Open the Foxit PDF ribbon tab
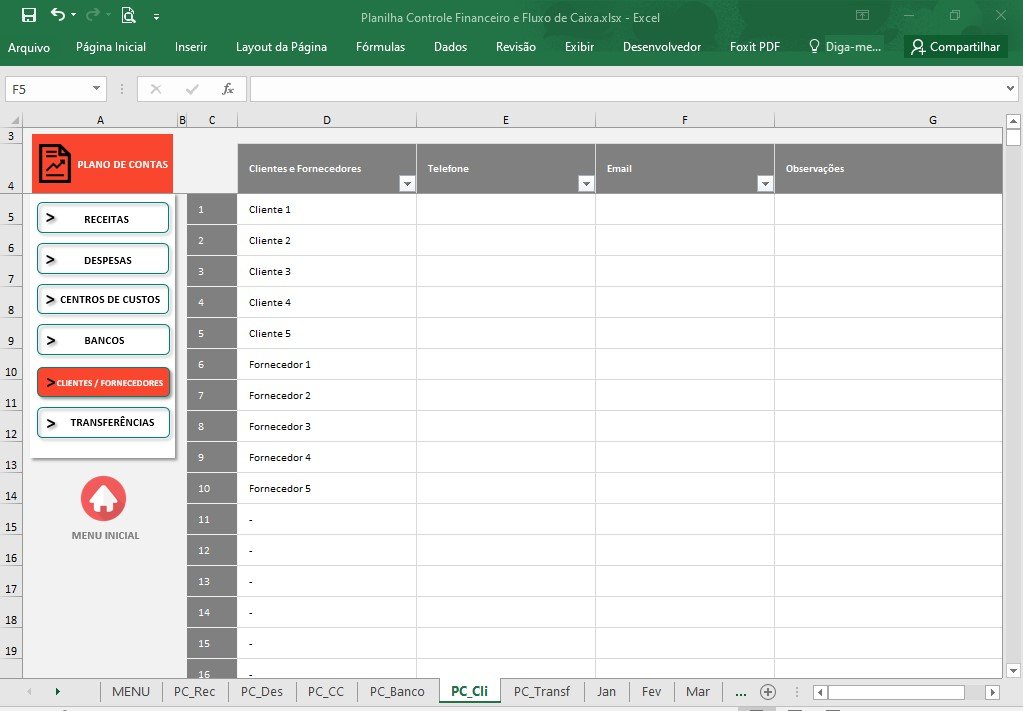 coord(754,47)
